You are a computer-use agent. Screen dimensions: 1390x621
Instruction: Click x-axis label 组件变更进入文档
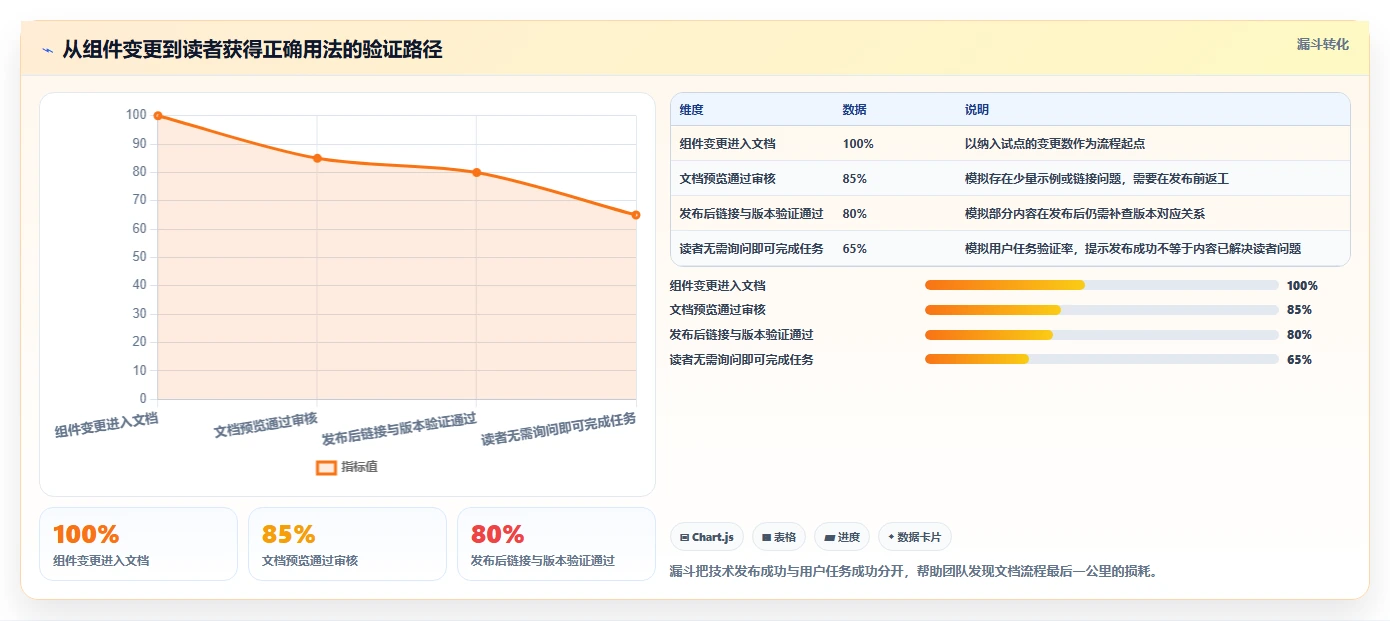[x=107, y=425]
